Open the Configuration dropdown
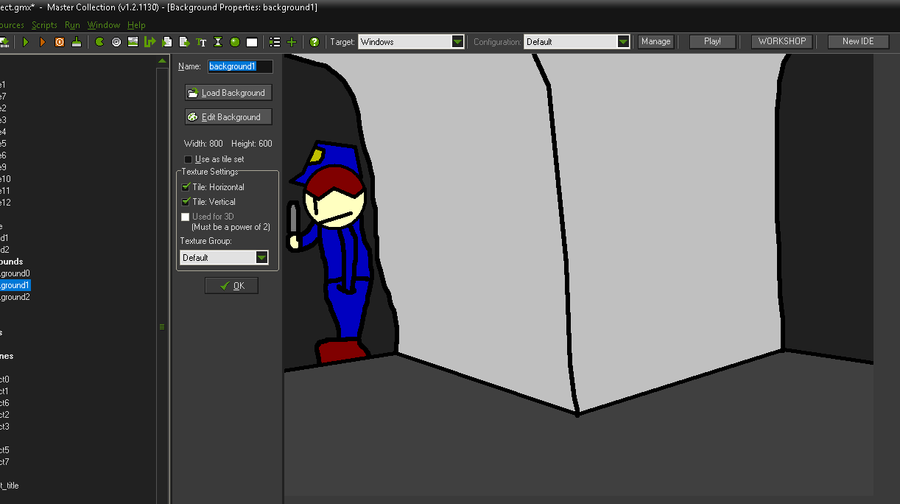This screenshot has width=900, height=504. (x=623, y=42)
